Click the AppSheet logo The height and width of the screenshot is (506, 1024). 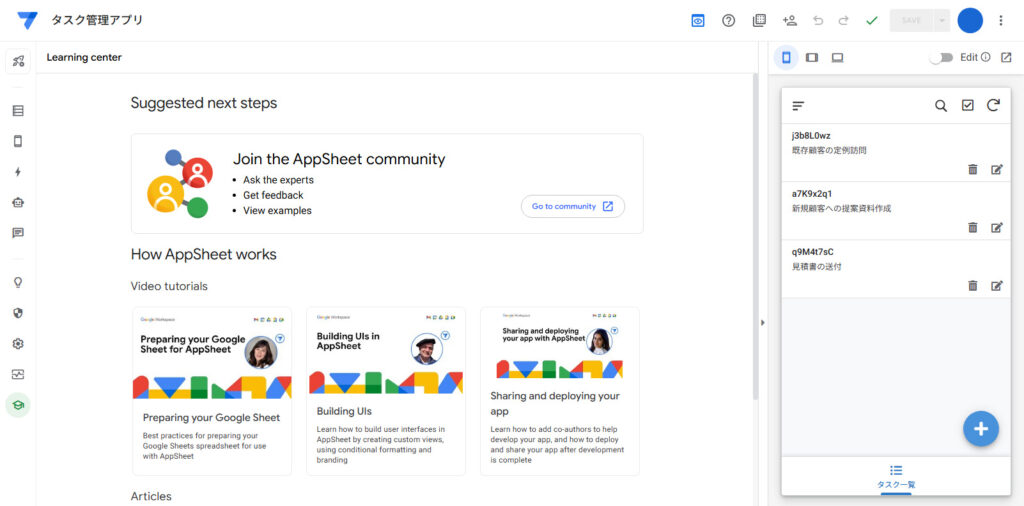(27, 20)
